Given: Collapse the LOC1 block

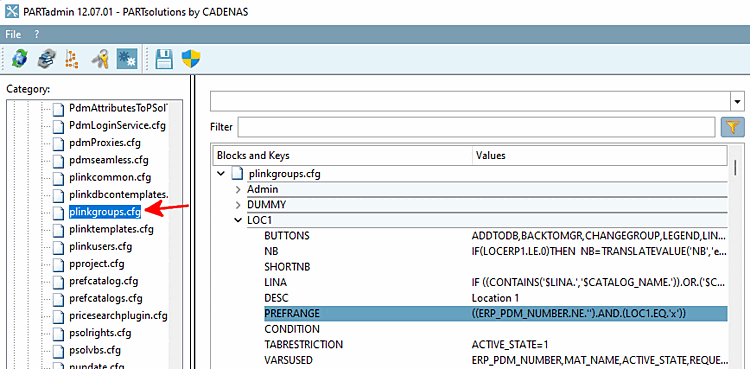Looking at the screenshot, I should pyautogui.click(x=238, y=220).
